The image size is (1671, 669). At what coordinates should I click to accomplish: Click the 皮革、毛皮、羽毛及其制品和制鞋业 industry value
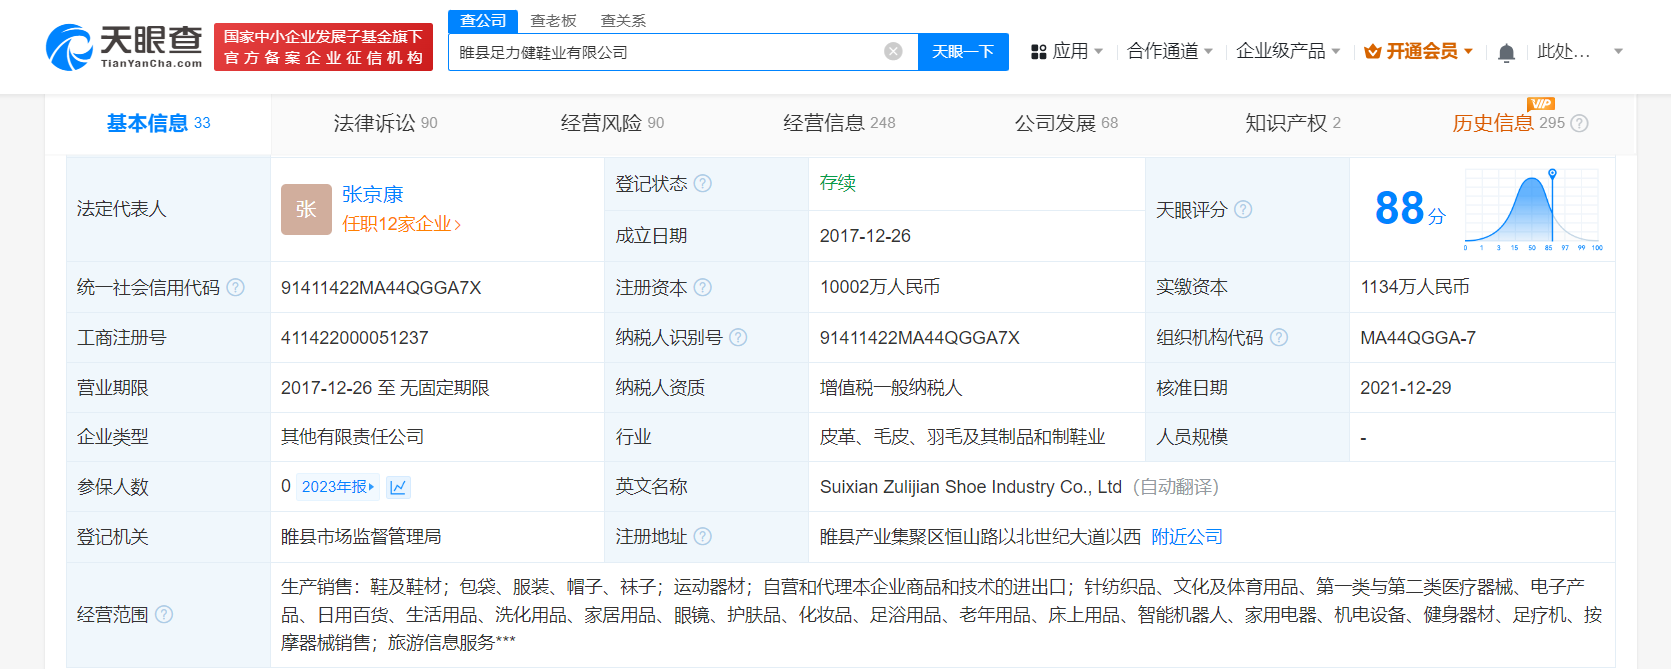(963, 437)
